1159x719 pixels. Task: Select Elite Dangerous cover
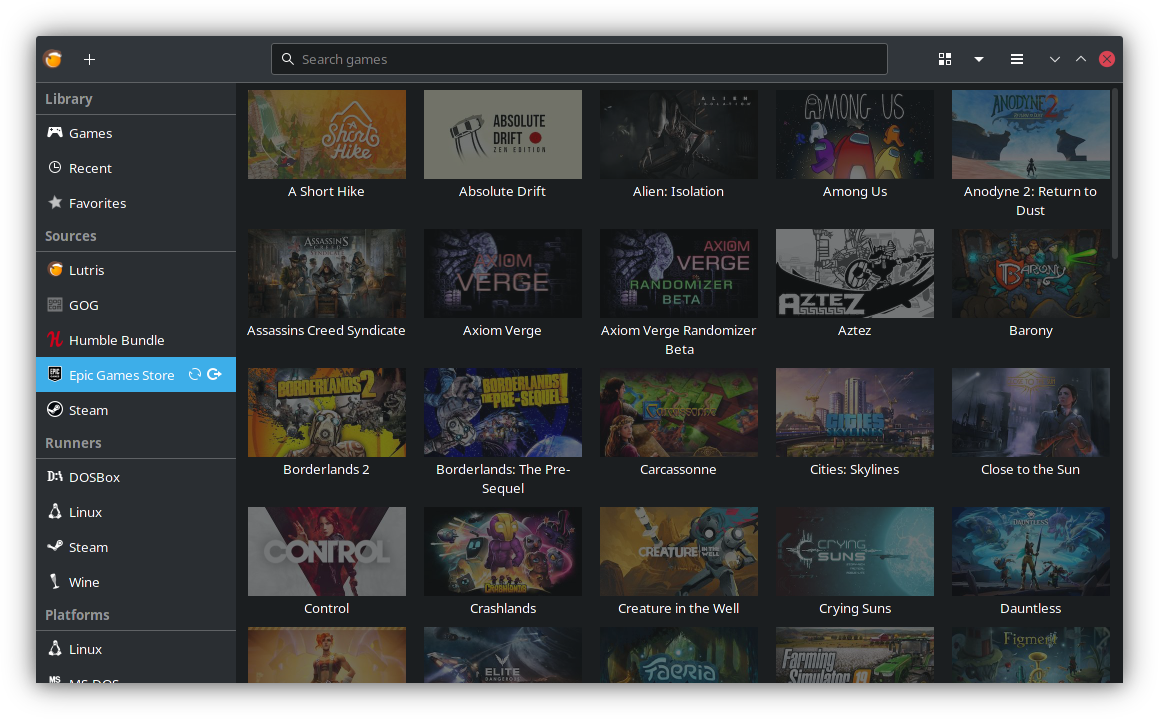click(x=503, y=655)
